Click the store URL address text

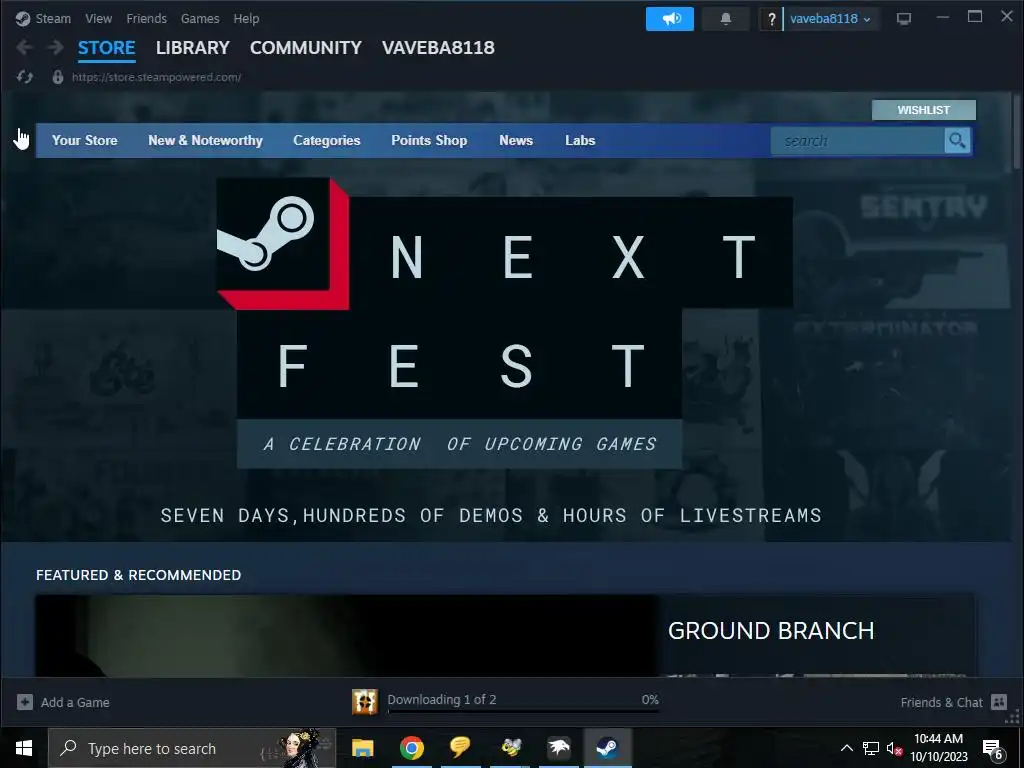156,77
